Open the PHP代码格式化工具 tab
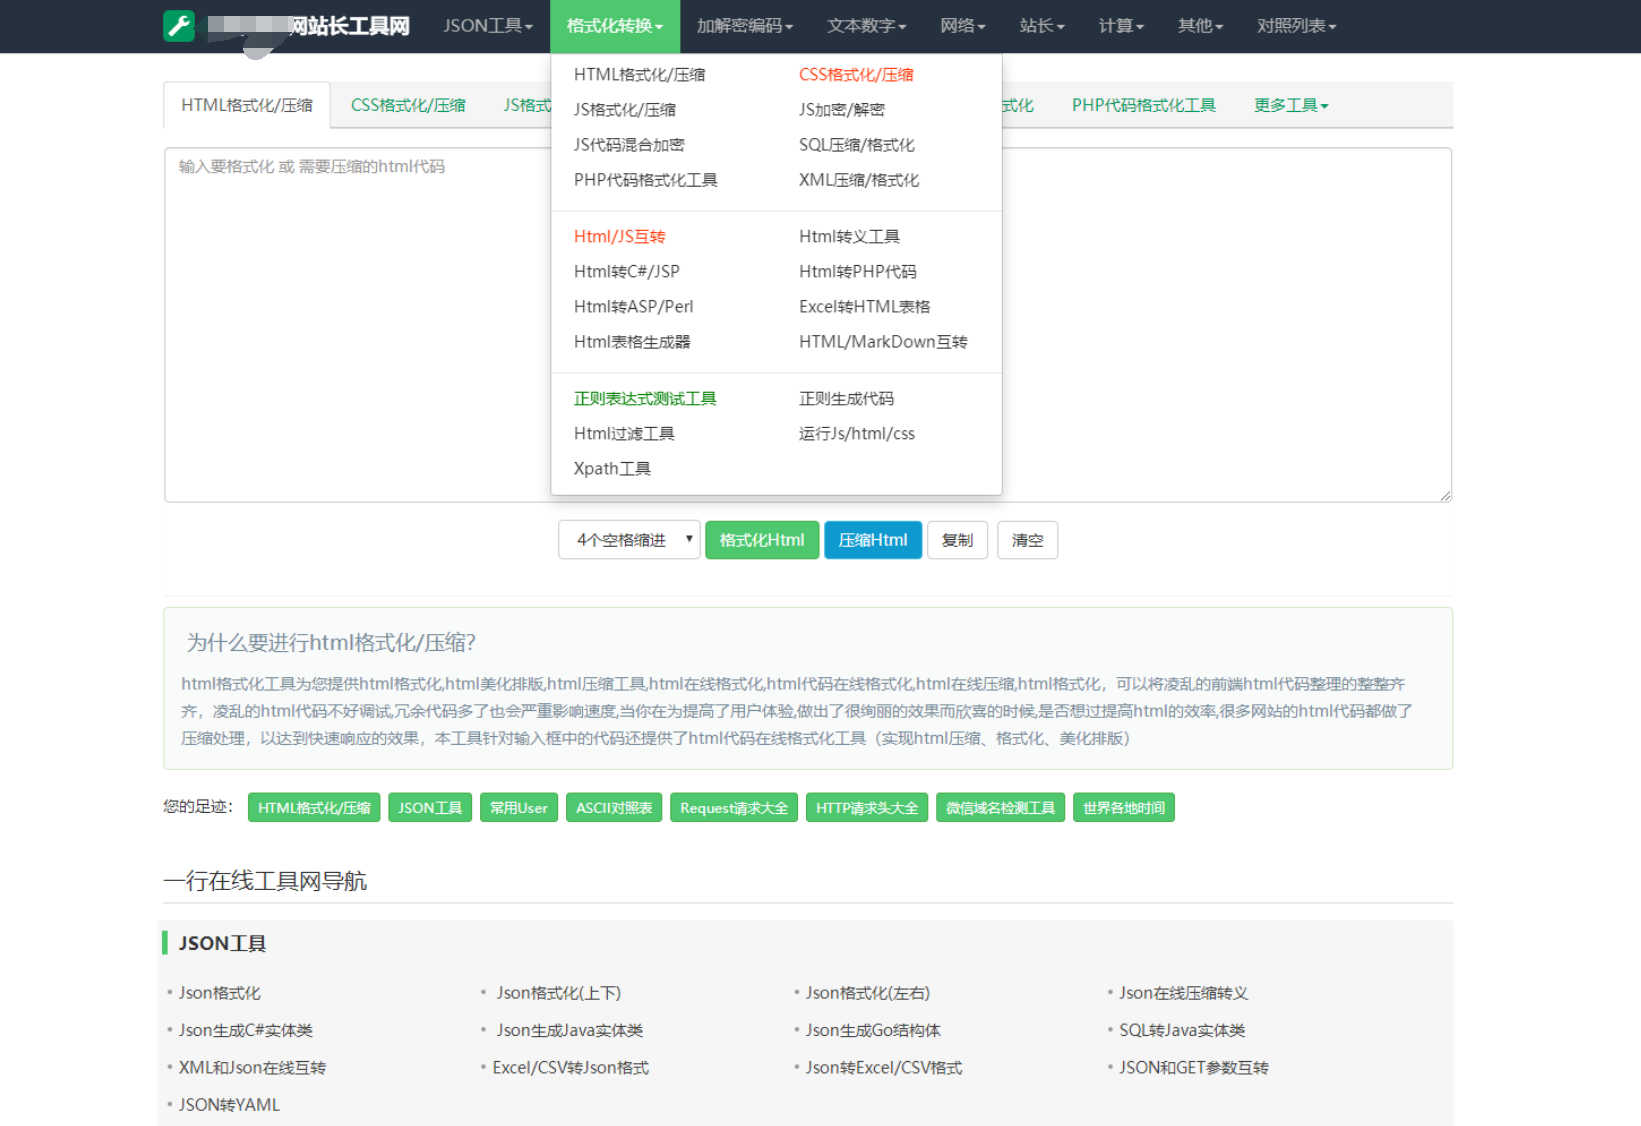Screen dimensions: 1641x1126 coord(1144,105)
